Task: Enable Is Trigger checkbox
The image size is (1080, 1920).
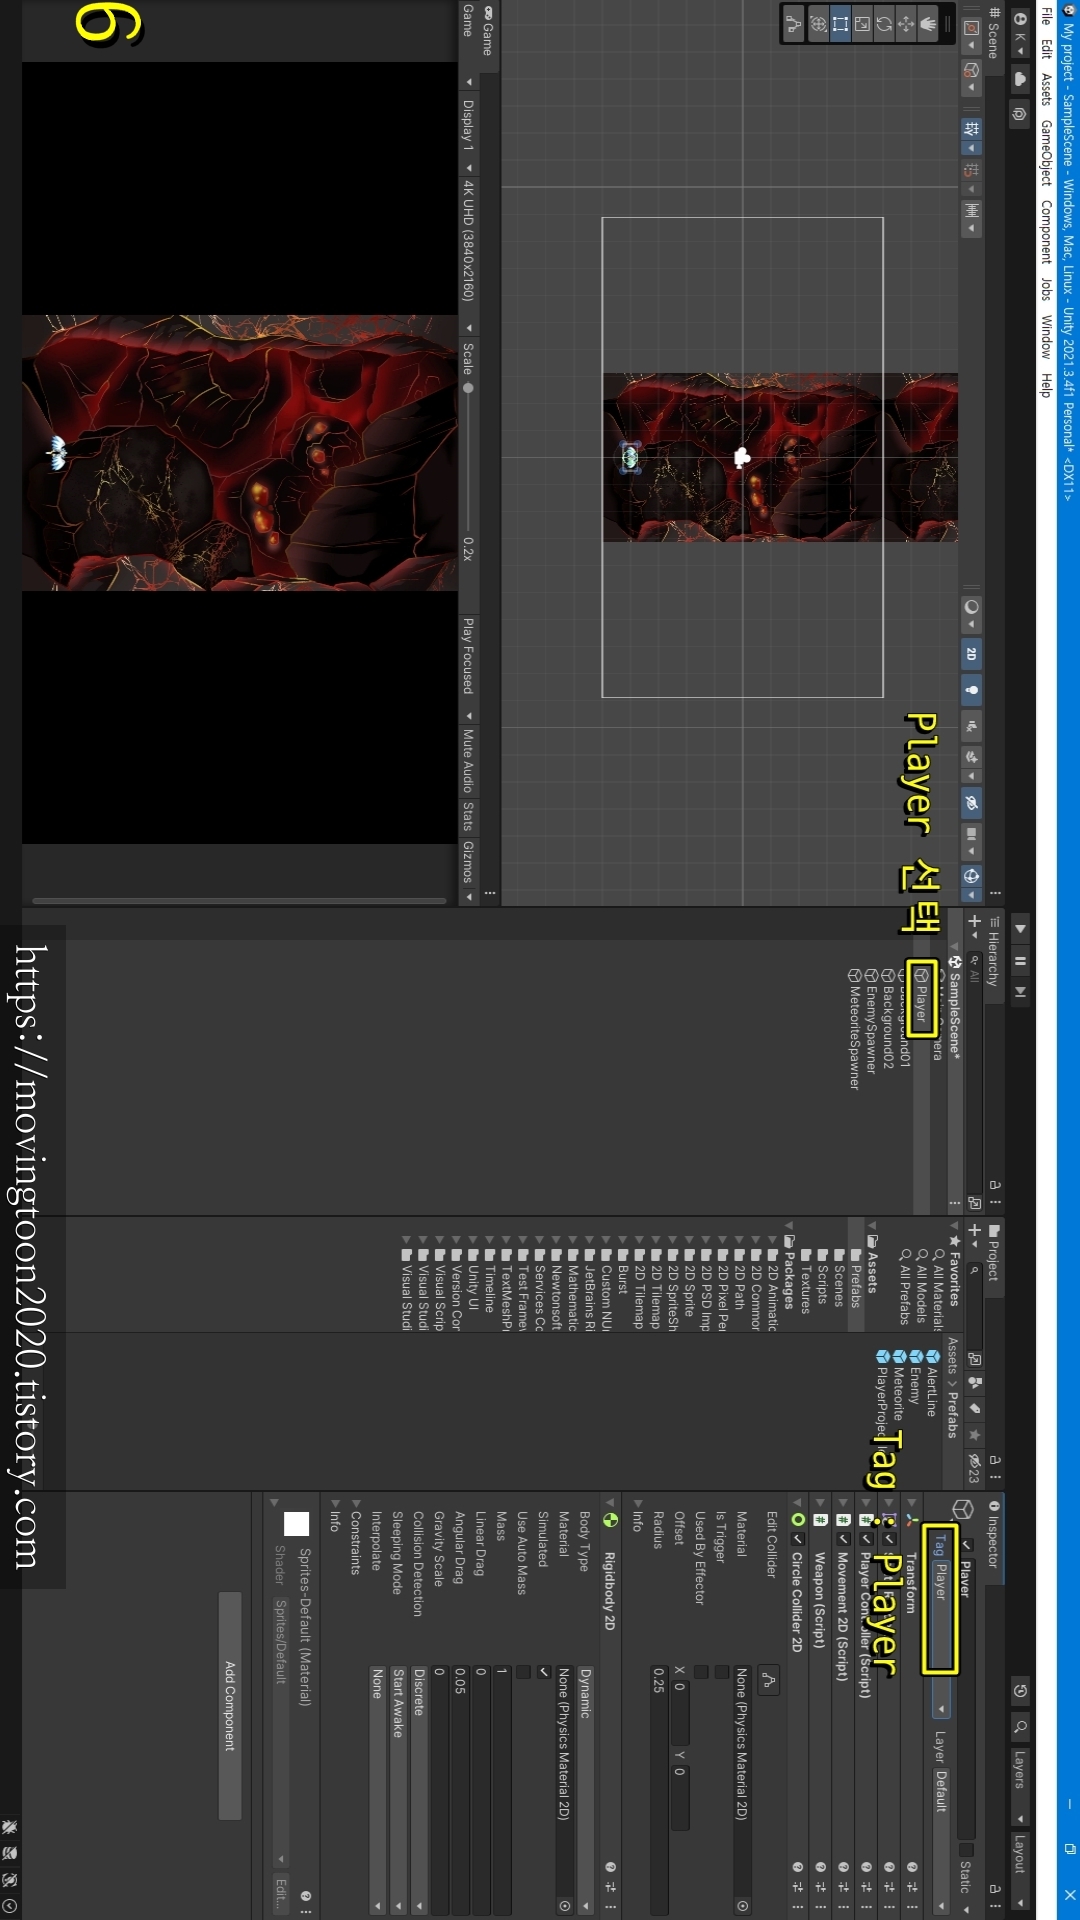Action: [x=721, y=1672]
